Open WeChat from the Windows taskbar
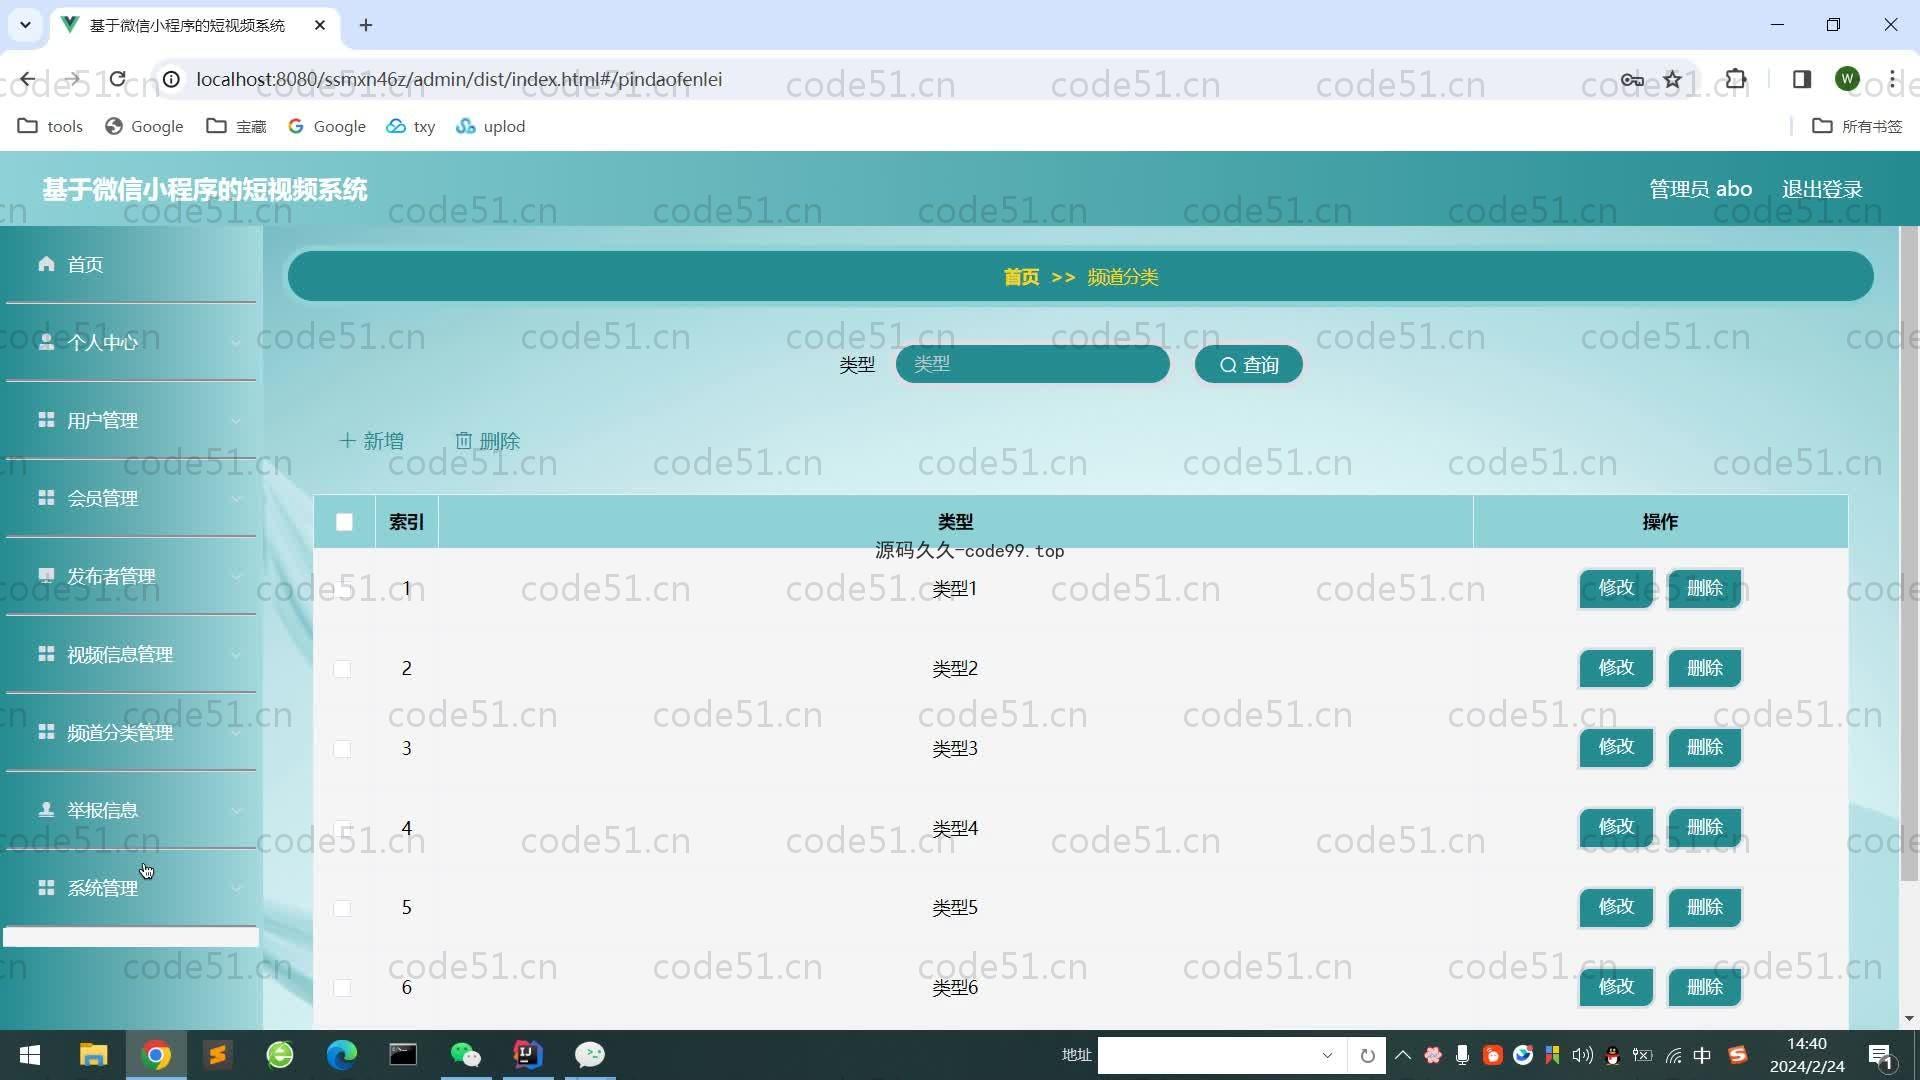The image size is (1920, 1080). (466, 1055)
